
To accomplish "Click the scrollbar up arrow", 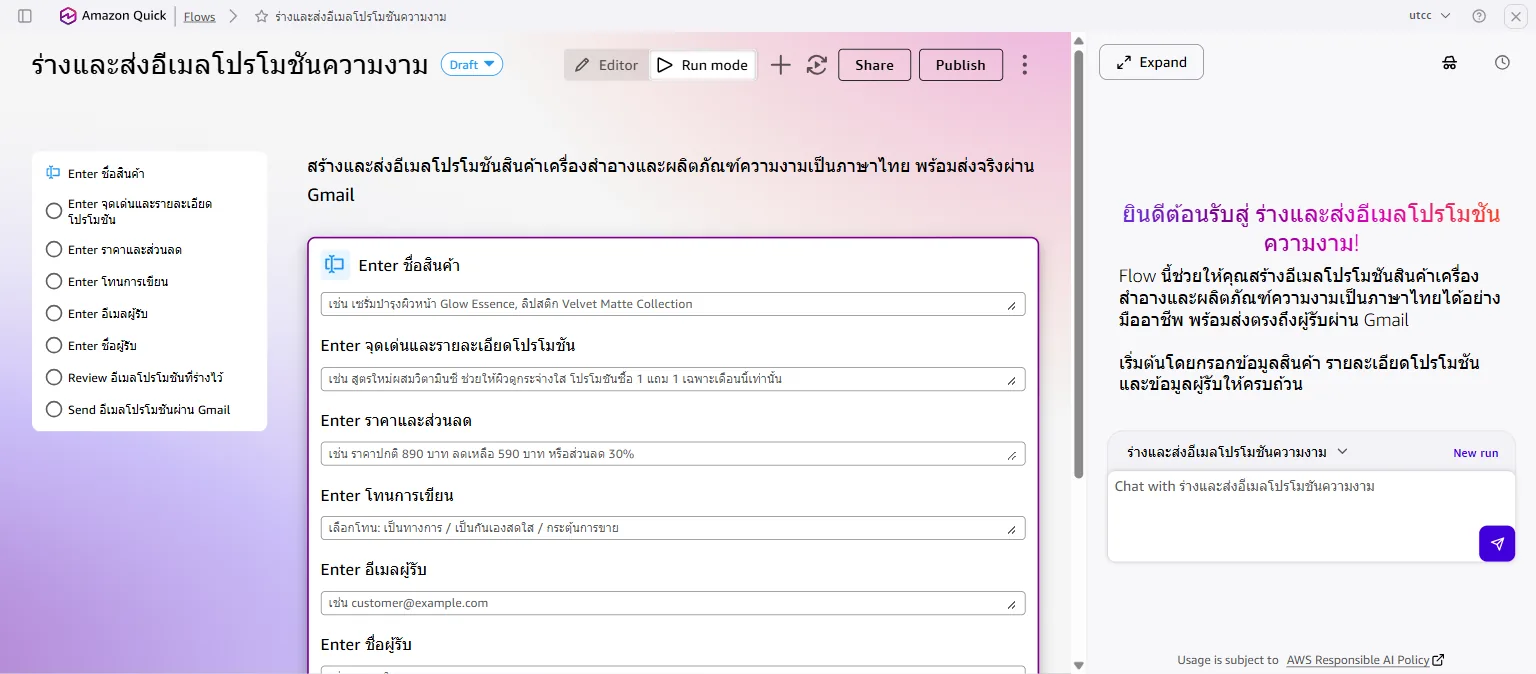I will pos(1078,40).
